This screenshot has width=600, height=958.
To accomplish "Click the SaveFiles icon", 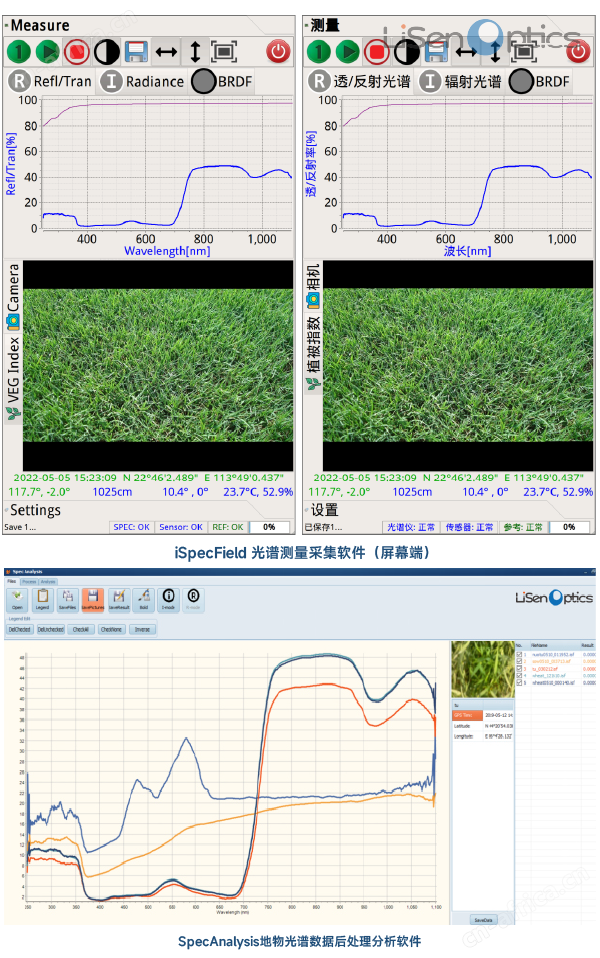I will [x=68, y=599].
